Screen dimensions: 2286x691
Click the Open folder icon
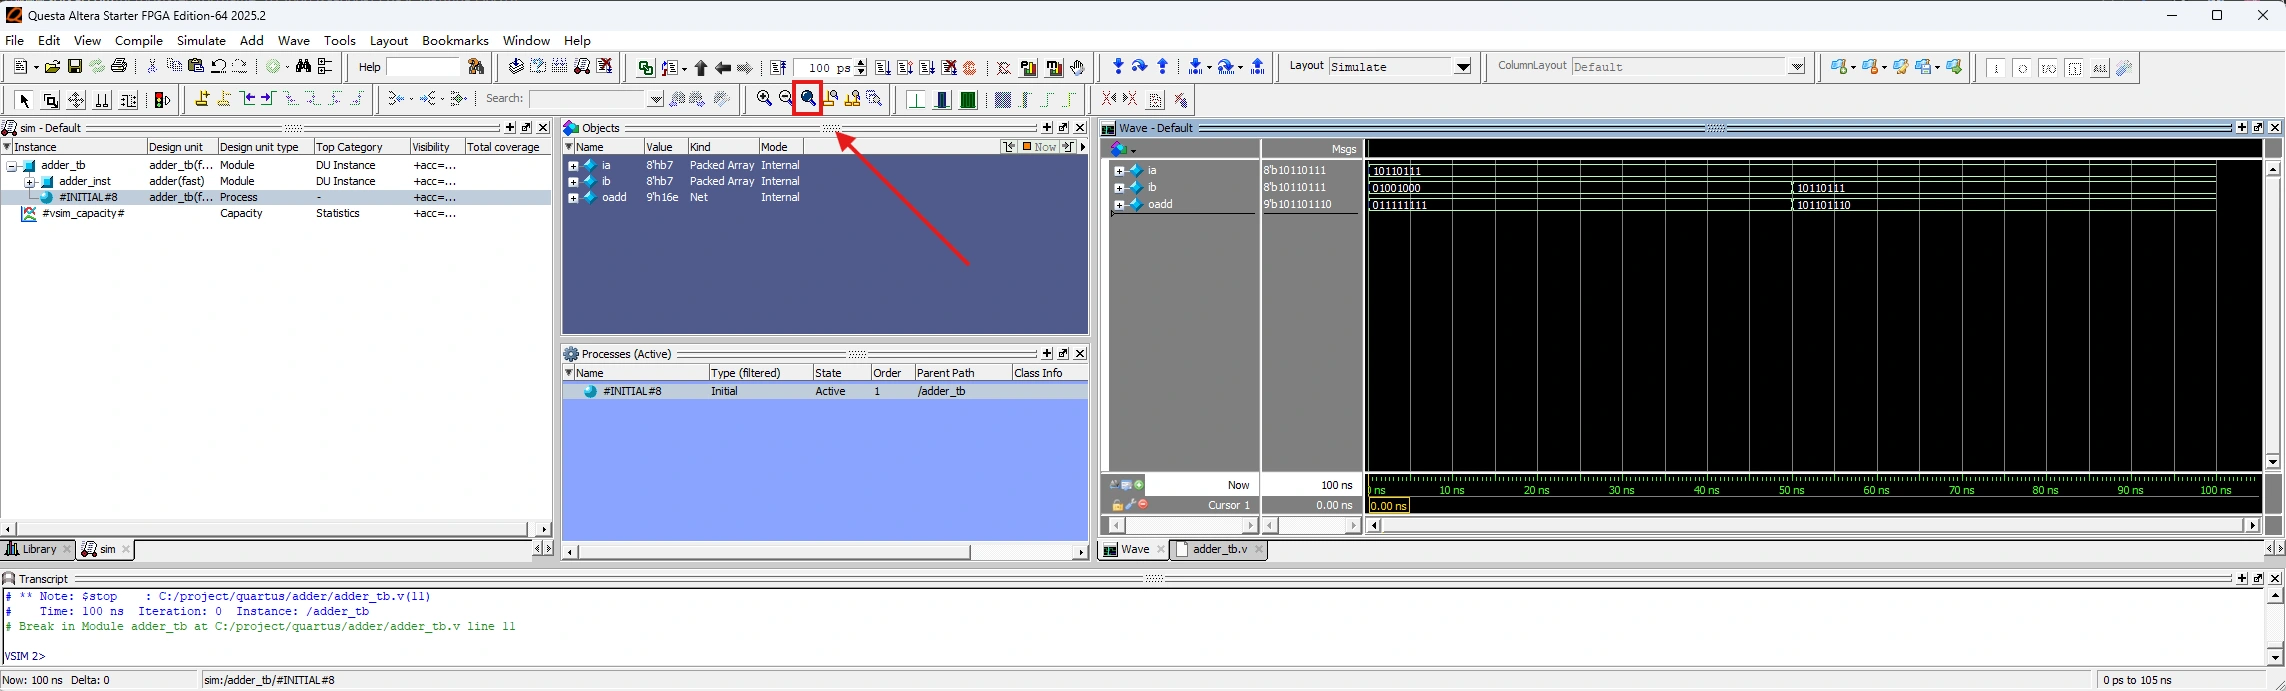pos(52,67)
